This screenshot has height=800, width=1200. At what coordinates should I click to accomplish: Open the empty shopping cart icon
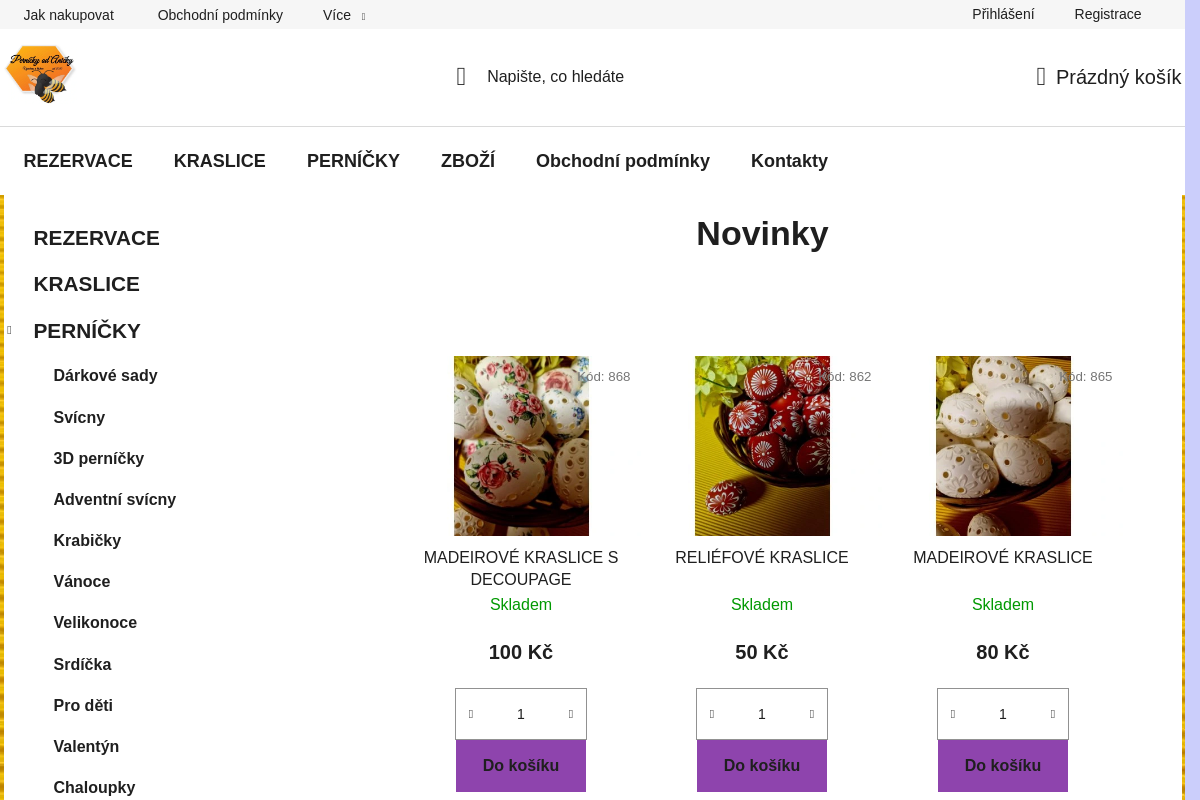tap(1041, 77)
